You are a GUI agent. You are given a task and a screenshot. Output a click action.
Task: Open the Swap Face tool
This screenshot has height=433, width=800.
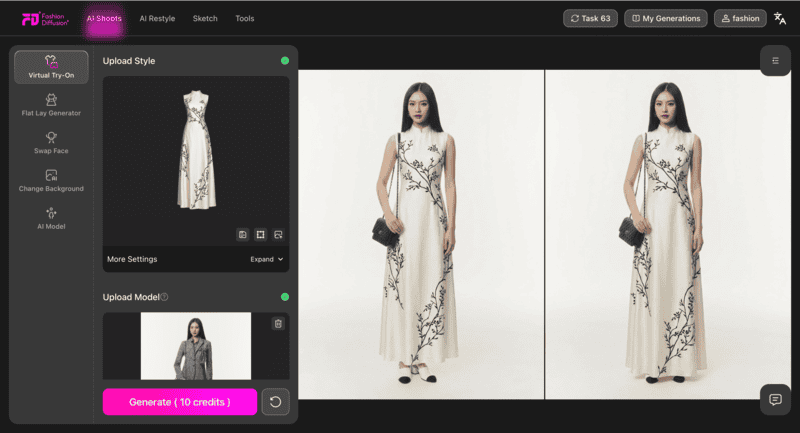tap(51, 143)
